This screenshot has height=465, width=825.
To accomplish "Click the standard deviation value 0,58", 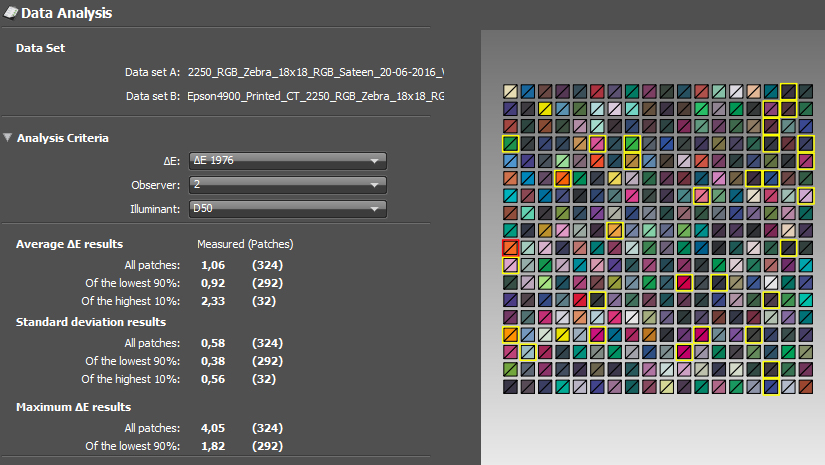I will coord(213,343).
